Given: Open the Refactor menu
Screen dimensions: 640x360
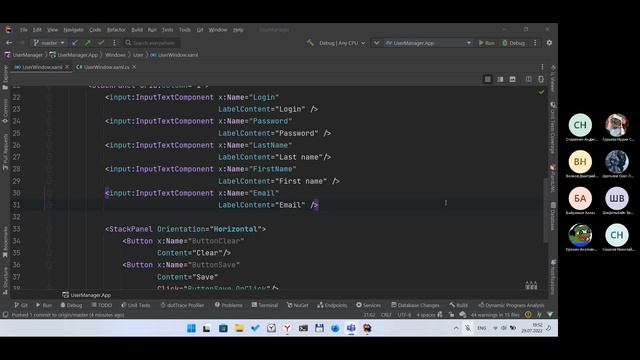Looking at the screenshot, I should [116, 30].
